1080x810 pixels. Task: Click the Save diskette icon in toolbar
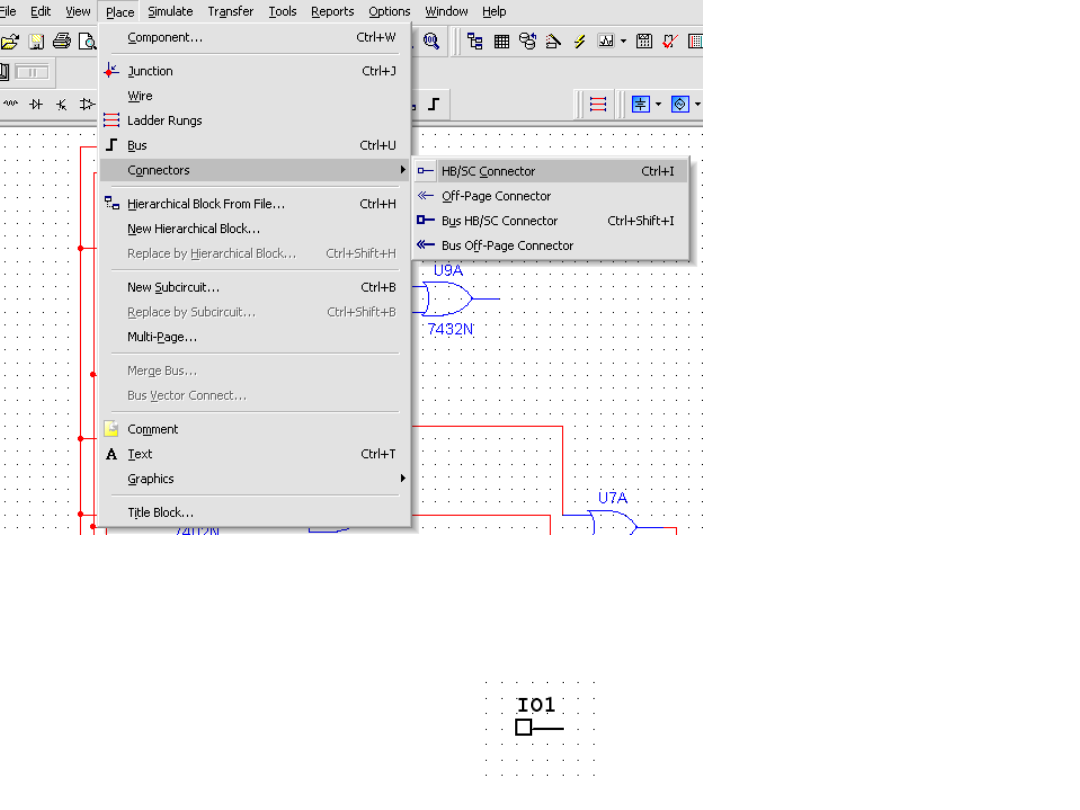tap(36, 41)
